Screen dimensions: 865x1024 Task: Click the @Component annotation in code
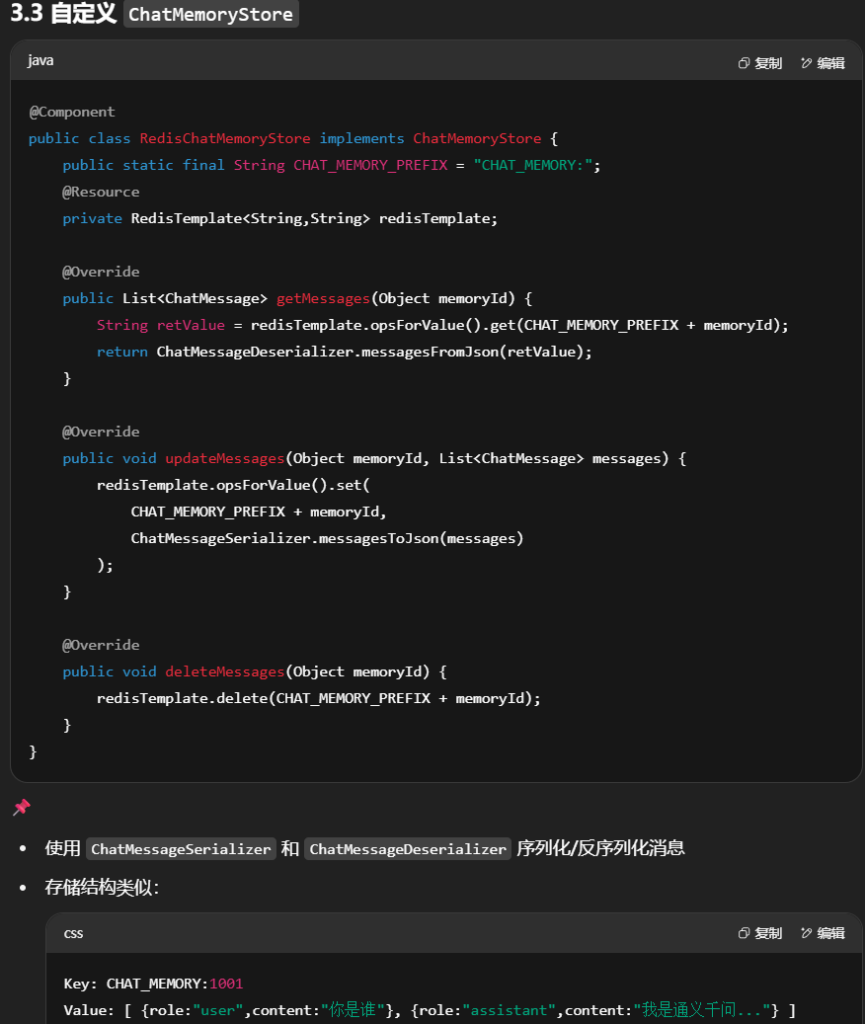pos(72,112)
